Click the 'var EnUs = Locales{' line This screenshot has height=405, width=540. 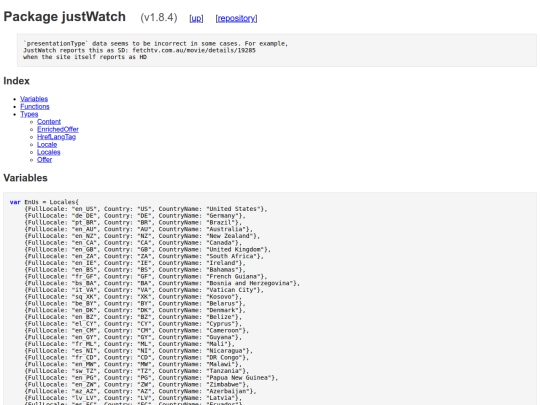click(x=44, y=202)
